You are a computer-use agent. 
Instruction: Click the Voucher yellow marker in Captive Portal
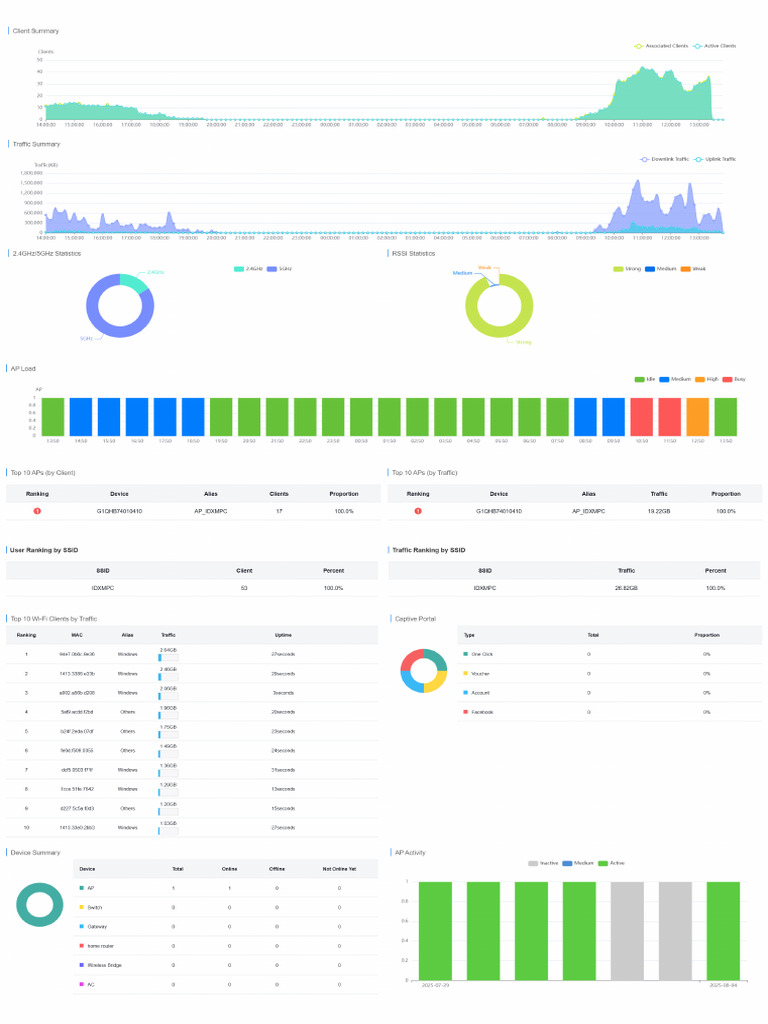(466, 673)
